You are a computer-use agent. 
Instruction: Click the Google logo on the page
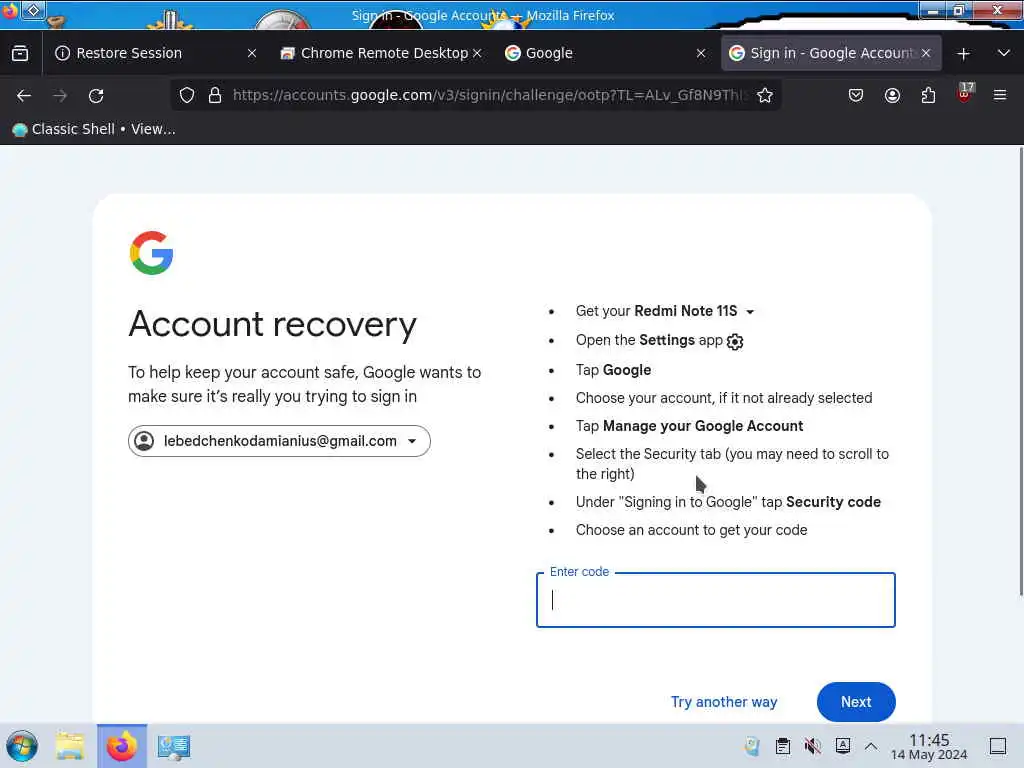[152, 253]
